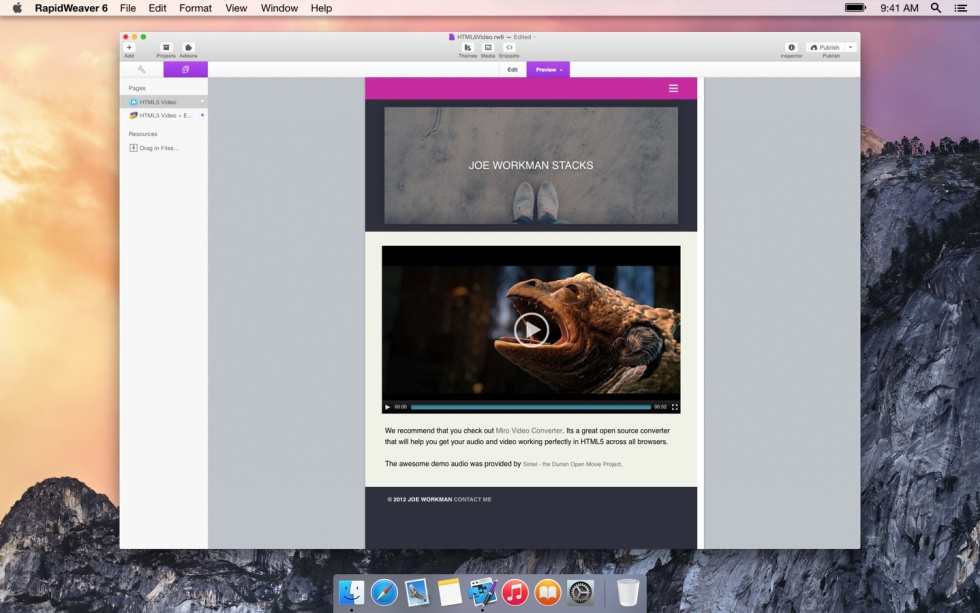Open Spotlight search in menu bar
This screenshot has height=613, width=980.
936,8
